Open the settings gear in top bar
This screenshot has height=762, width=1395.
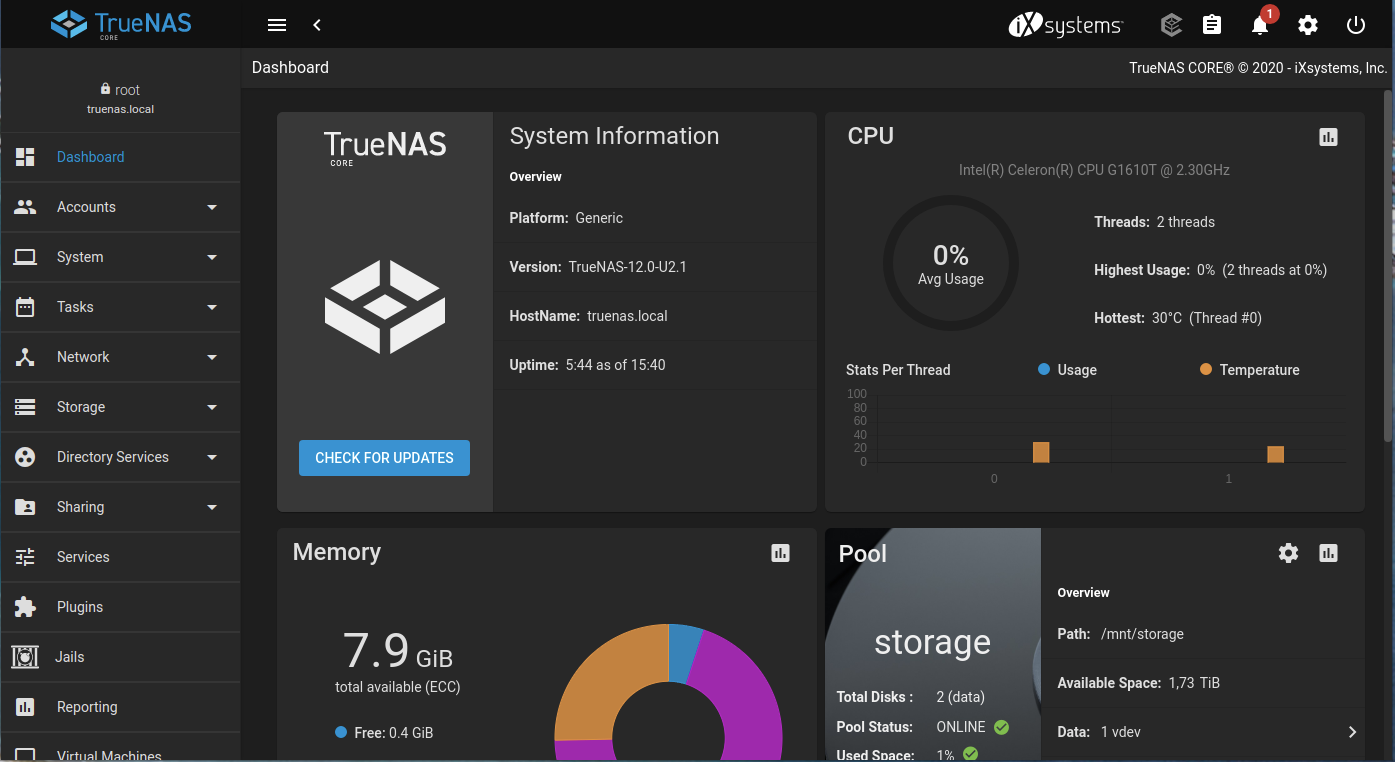(x=1308, y=25)
